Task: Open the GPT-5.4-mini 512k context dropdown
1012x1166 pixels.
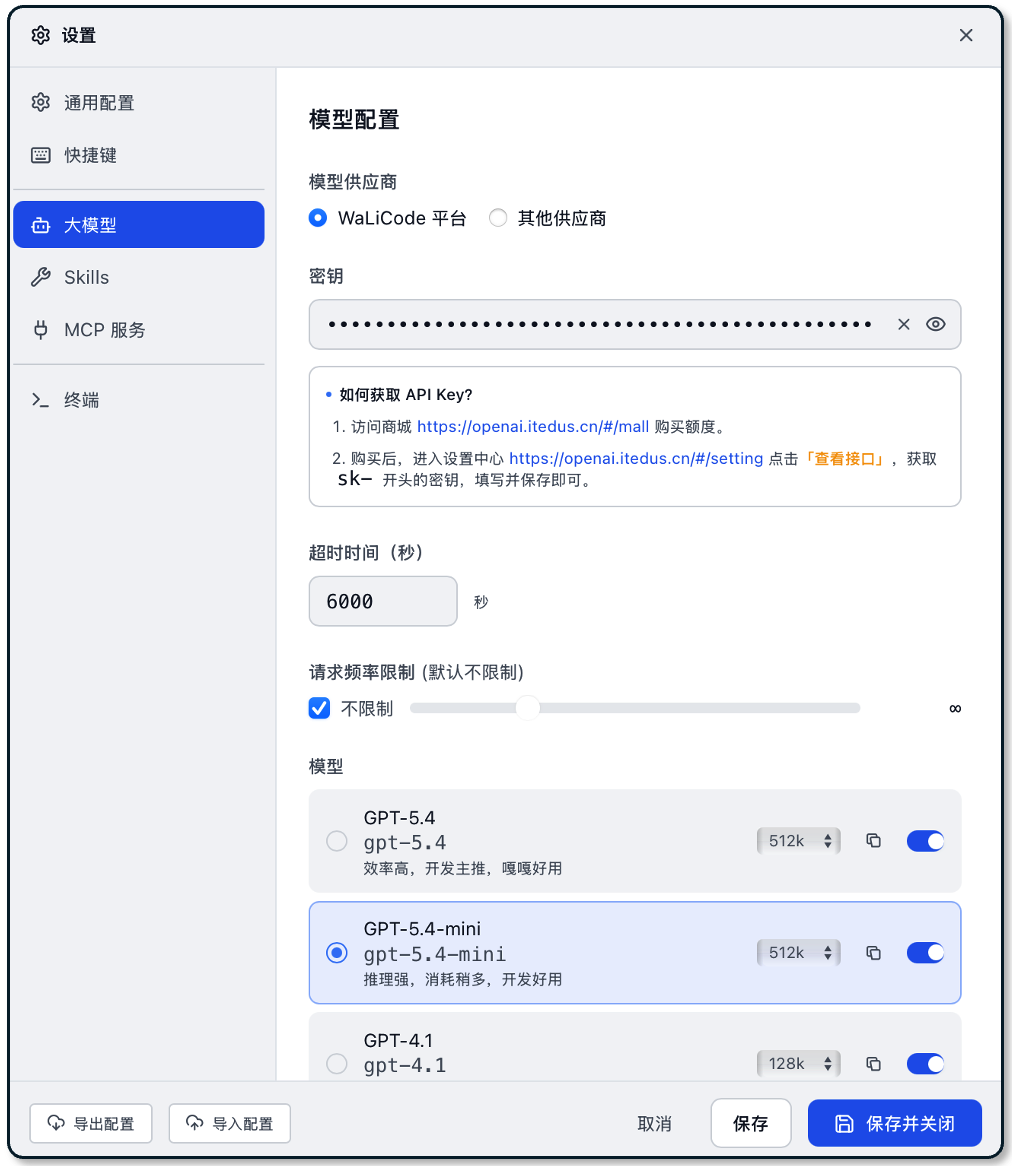Action: (x=799, y=953)
